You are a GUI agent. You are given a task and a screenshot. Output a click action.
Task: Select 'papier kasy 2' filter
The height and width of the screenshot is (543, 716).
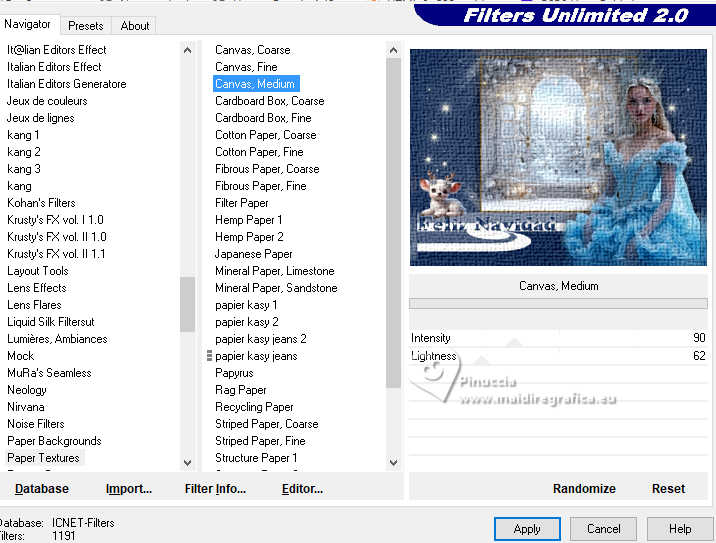(x=247, y=322)
